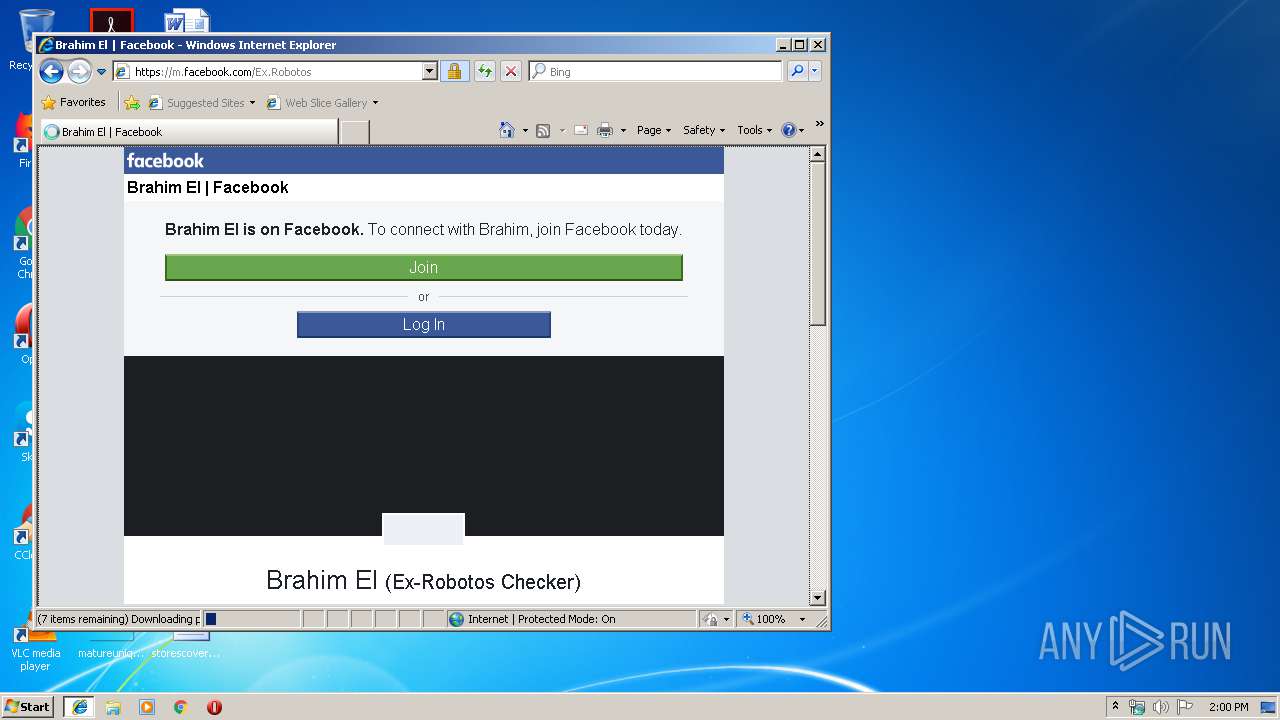Click the loading progress bar in status bar
The image size is (1280, 720).
pyautogui.click(x=252, y=619)
